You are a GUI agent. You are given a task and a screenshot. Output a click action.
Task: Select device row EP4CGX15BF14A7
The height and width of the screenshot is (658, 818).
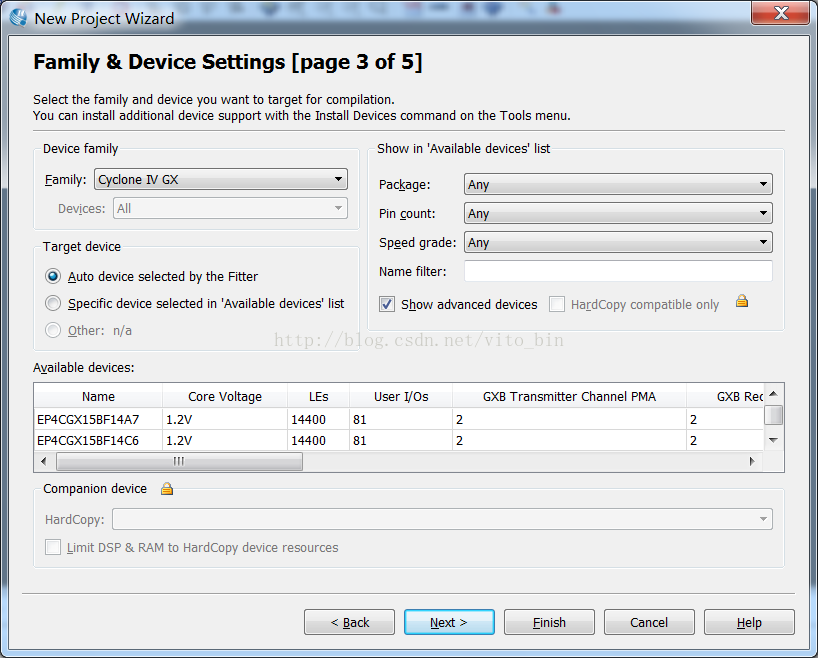click(399, 419)
